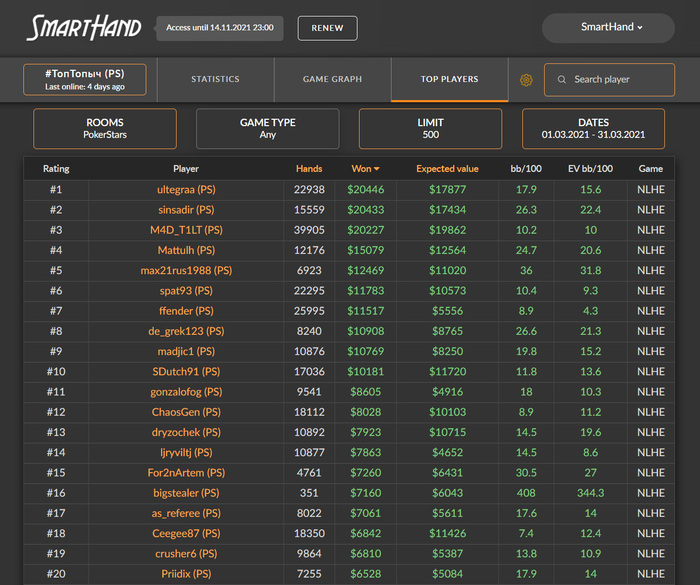
Task: Open player madjic1 (PS)
Action: tap(186, 351)
